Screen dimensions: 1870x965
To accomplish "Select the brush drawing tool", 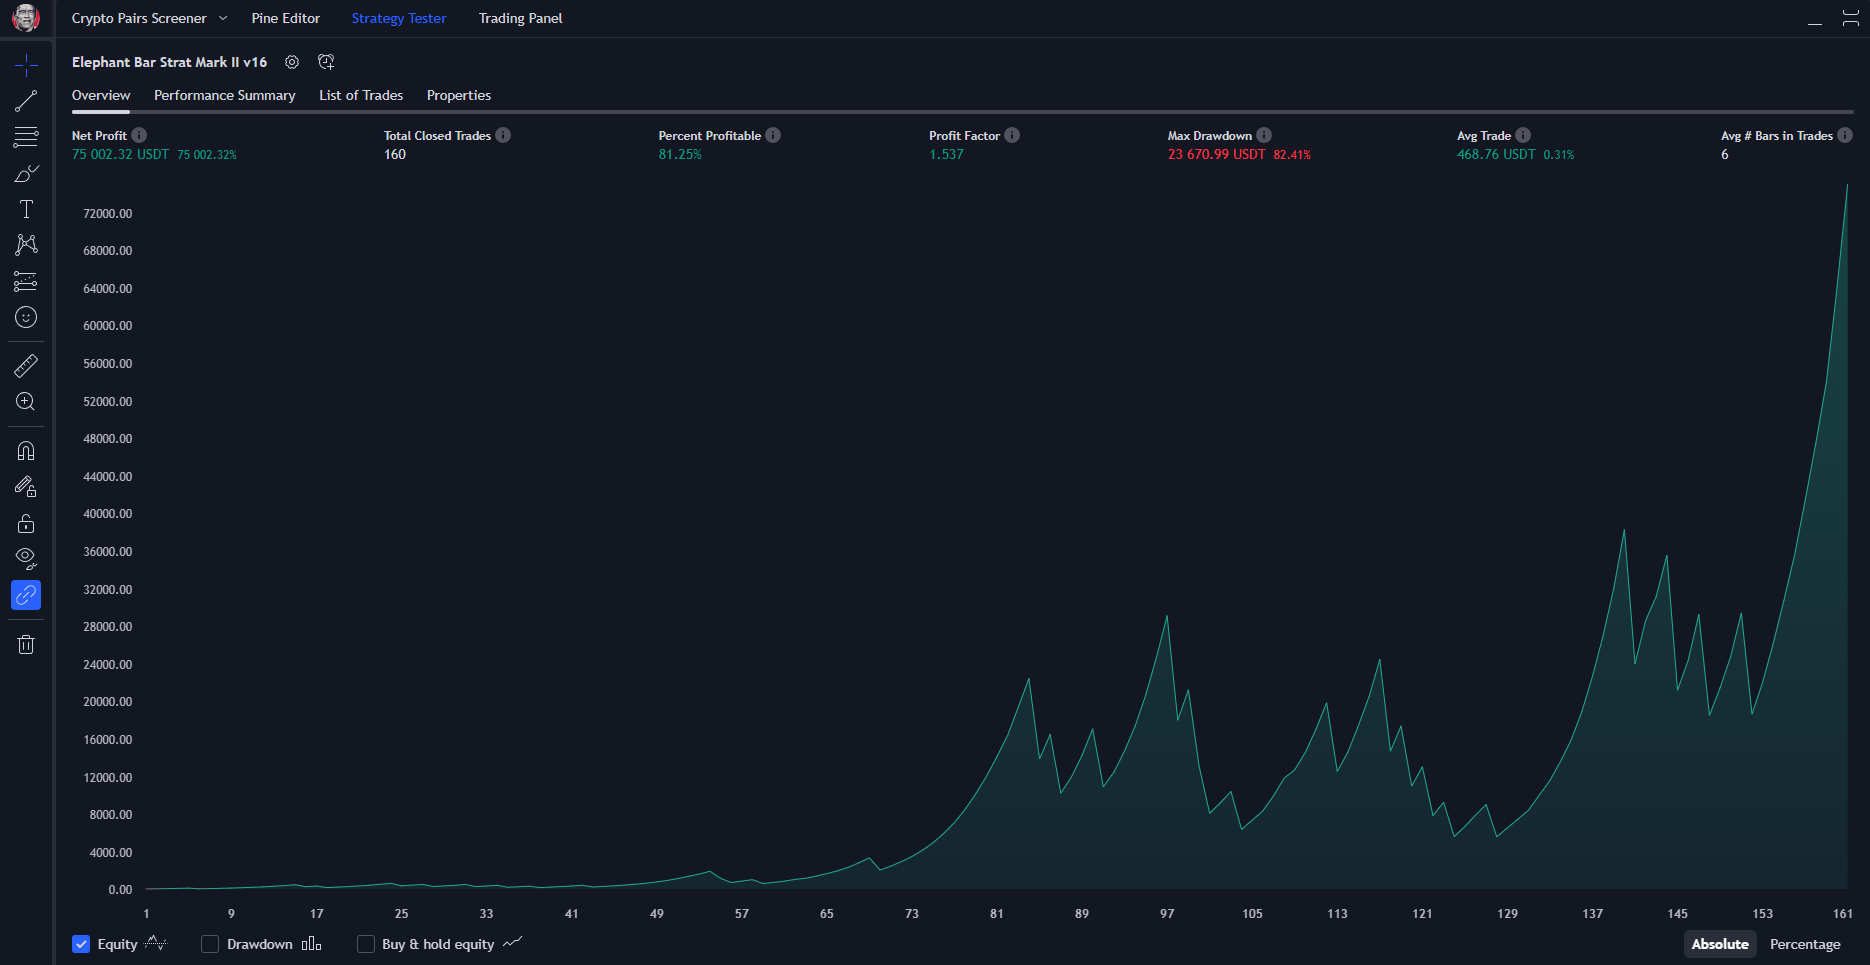I will click(26, 174).
